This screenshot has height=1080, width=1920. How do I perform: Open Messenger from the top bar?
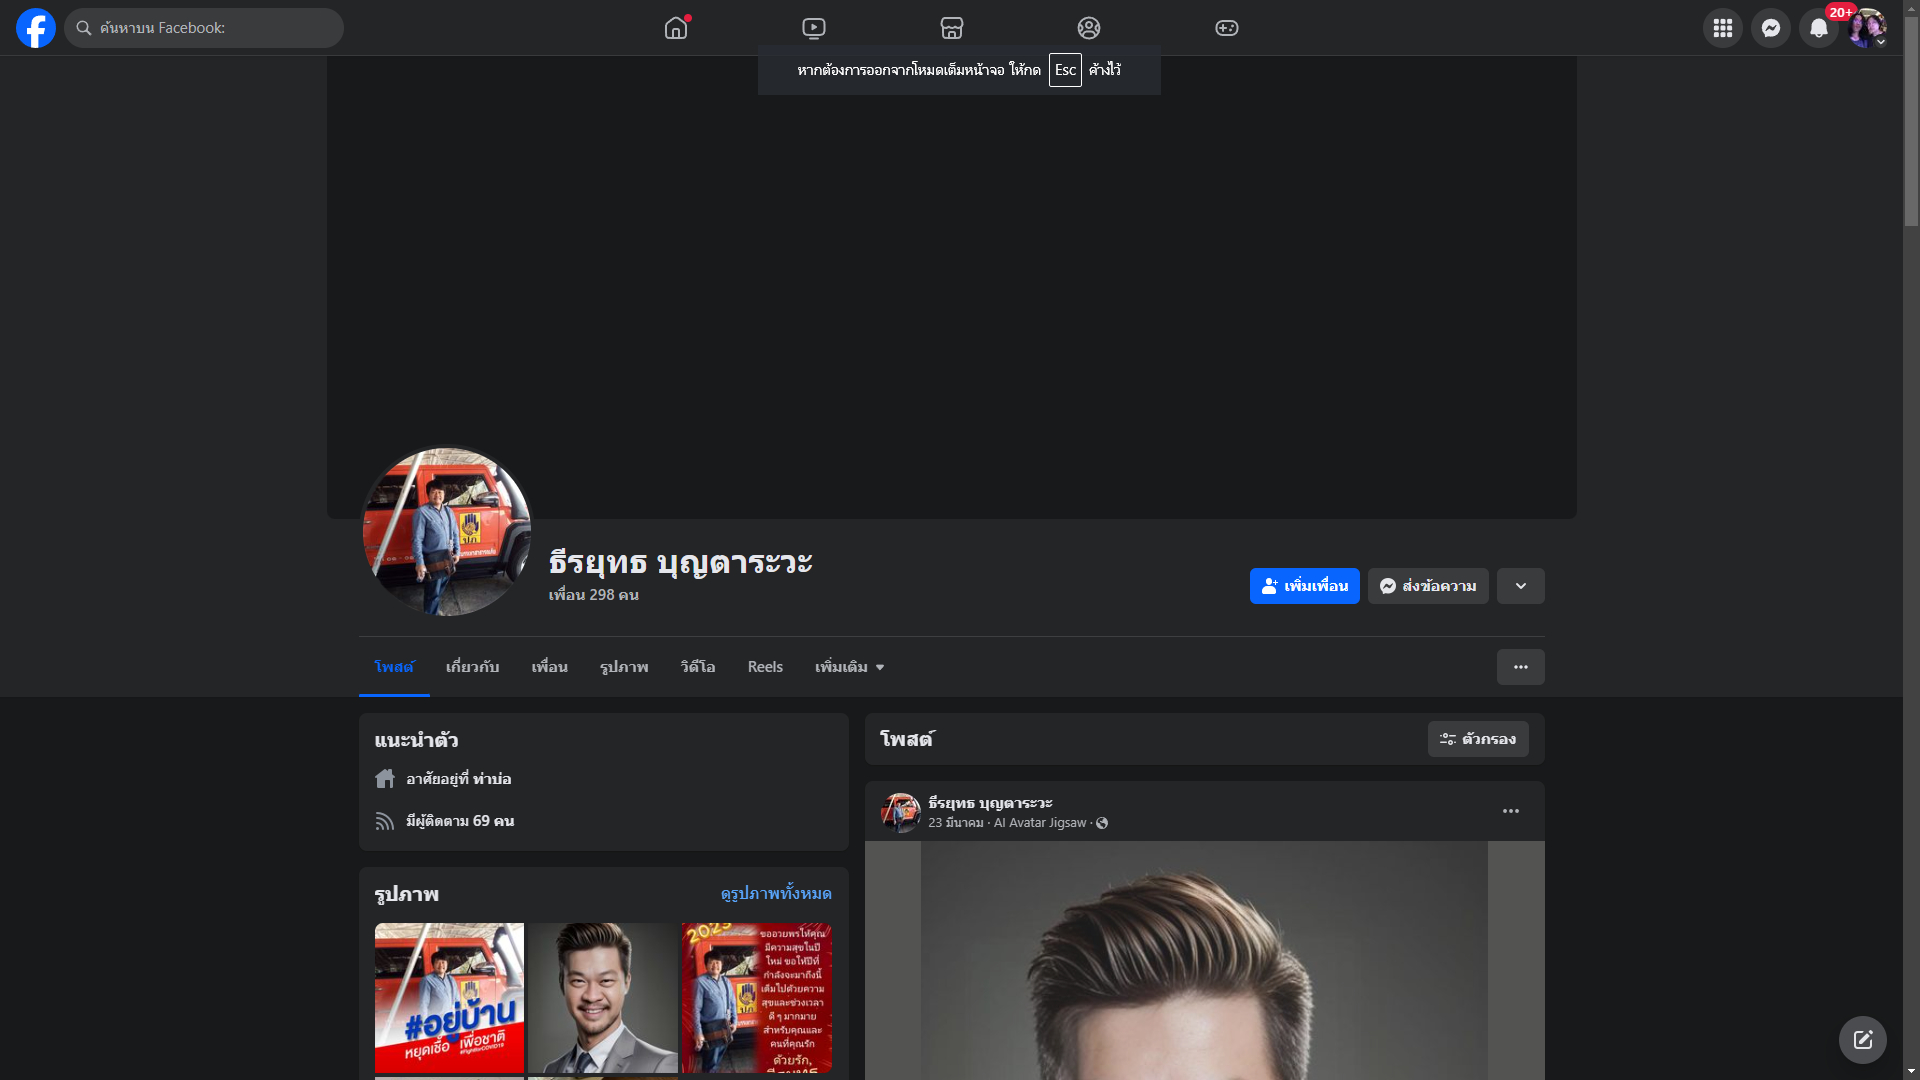tap(1771, 28)
